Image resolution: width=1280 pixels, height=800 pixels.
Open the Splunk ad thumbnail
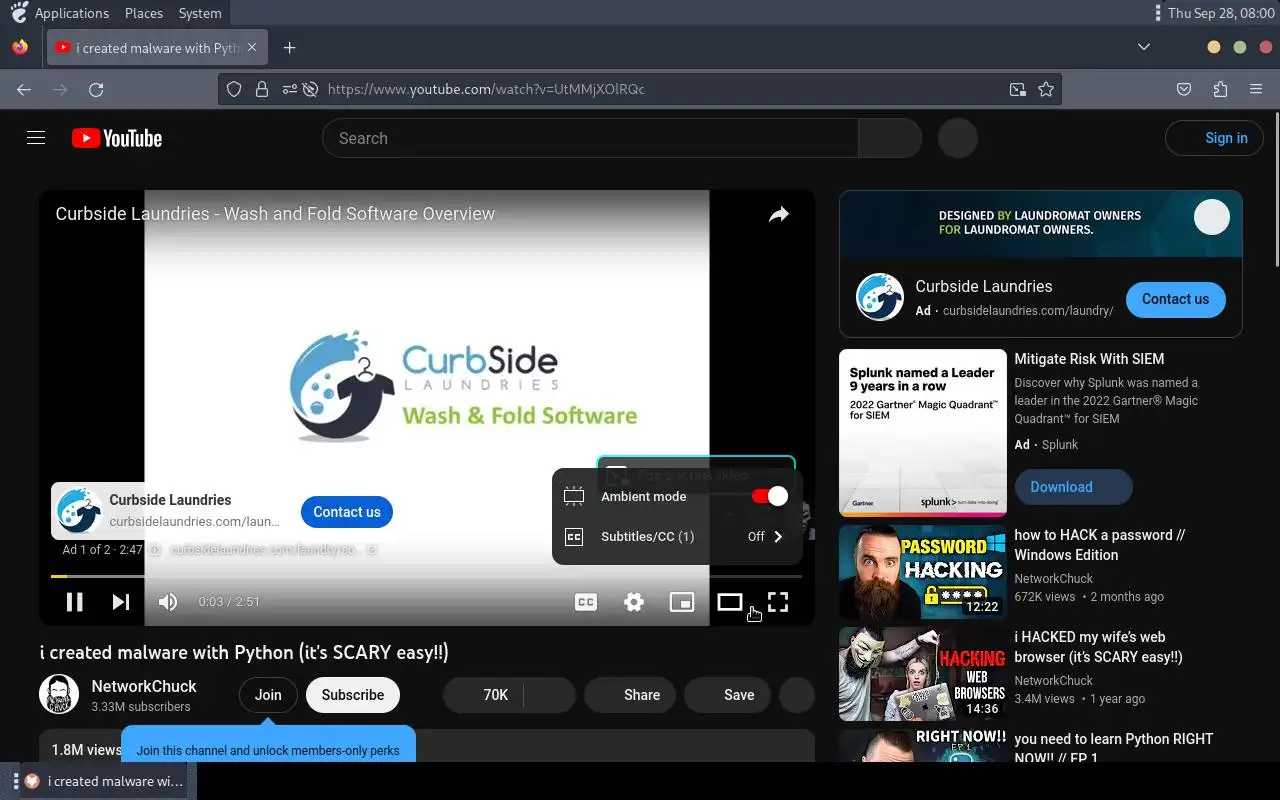(x=922, y=433)
